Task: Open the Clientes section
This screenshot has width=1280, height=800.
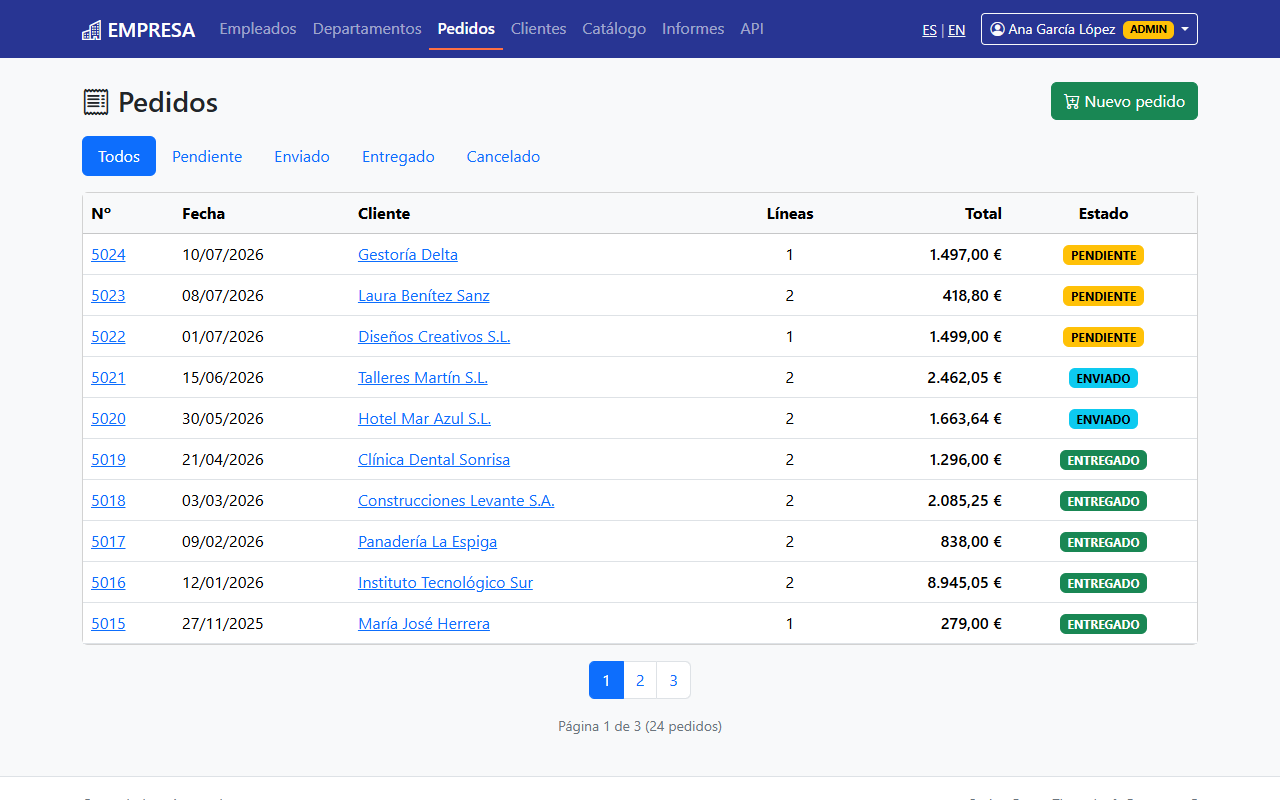Action: (538, 29)
